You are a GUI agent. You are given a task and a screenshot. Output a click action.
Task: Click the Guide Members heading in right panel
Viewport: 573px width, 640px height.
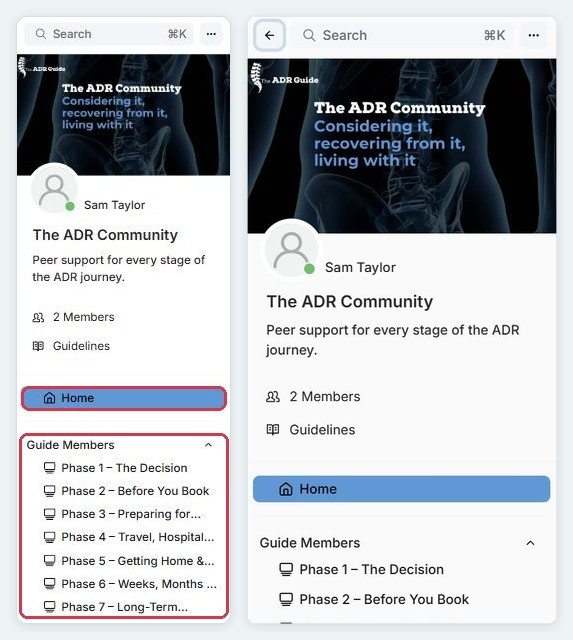click(x=310, y=543)
